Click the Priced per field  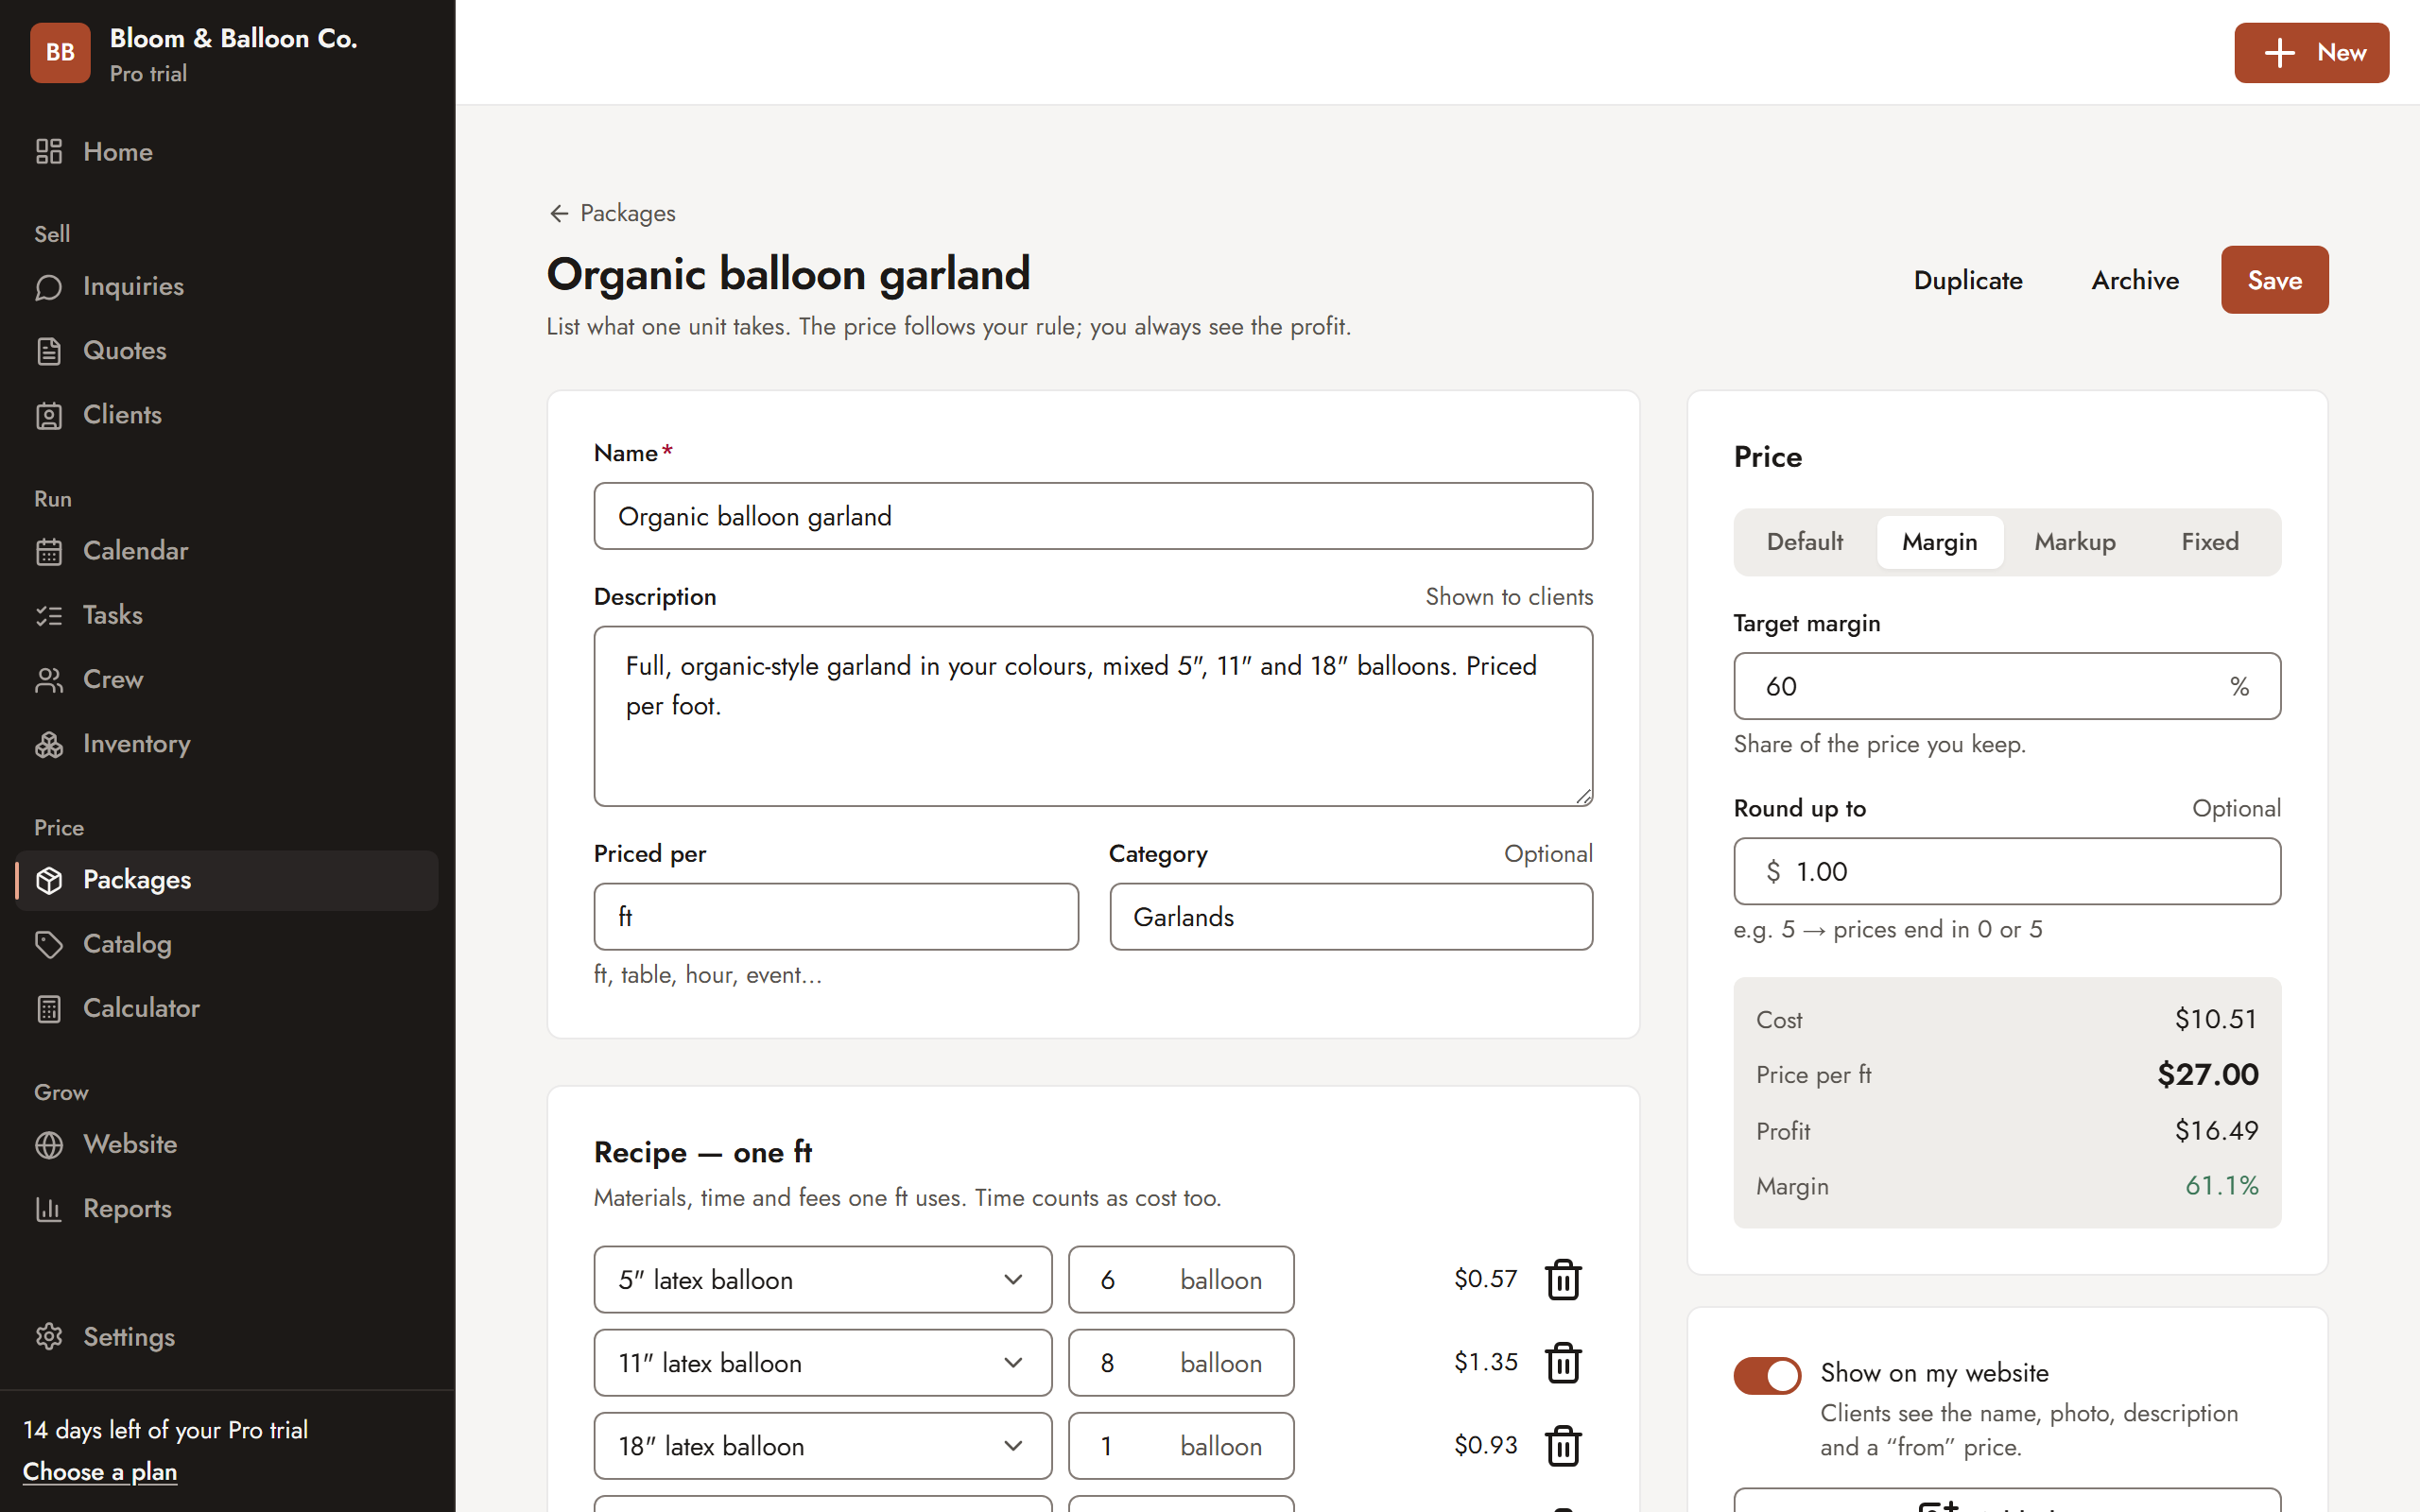coord(836,916)
